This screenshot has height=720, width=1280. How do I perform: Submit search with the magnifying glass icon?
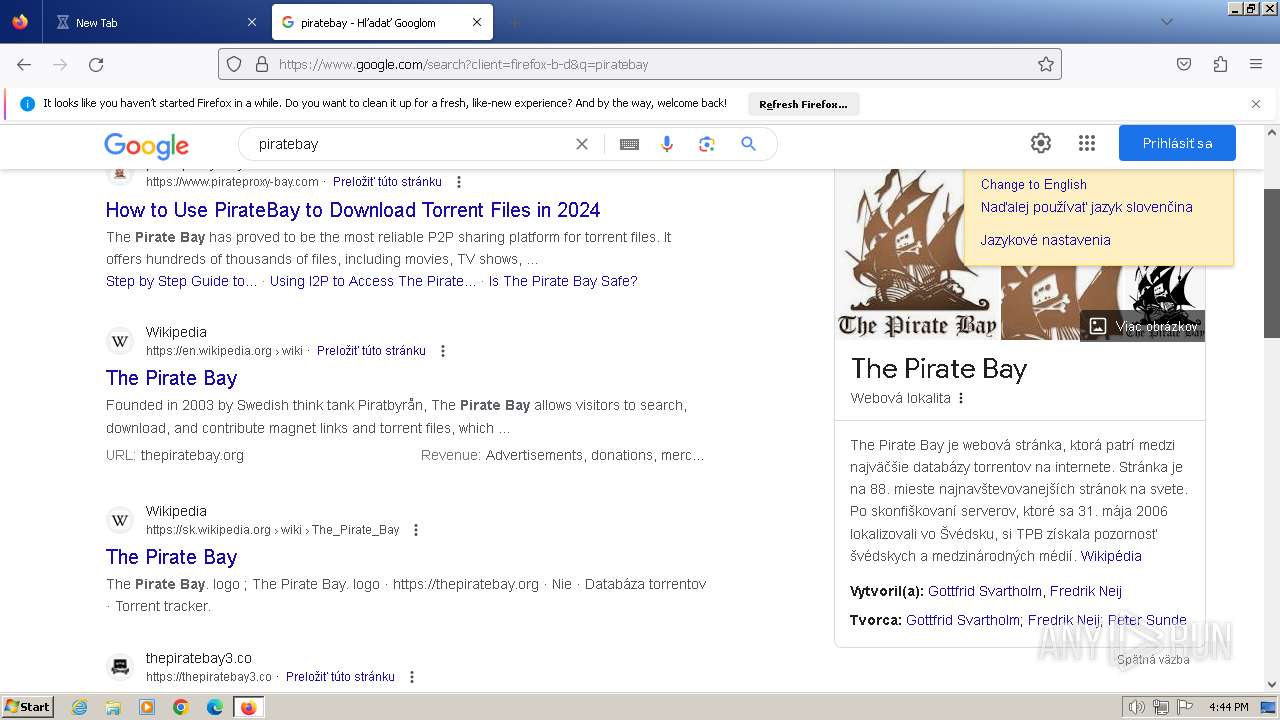pyautogui.click(x=748, y=144)
